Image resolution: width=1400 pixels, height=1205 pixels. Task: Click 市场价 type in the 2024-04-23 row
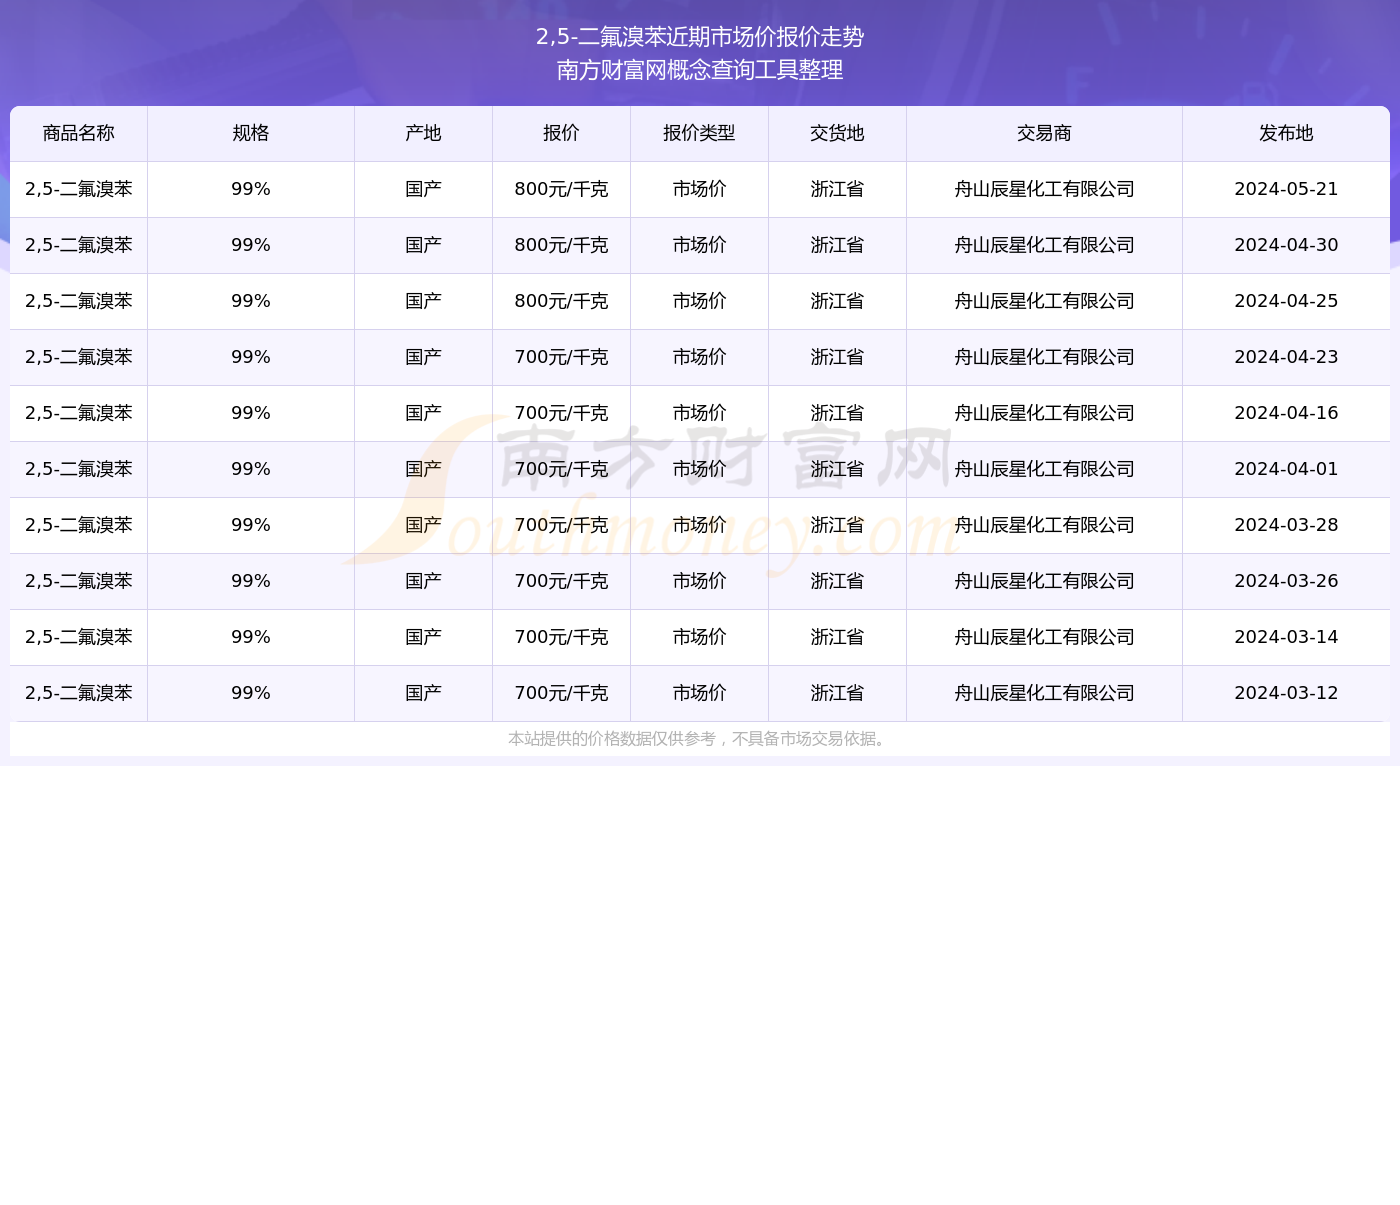(699, 358)
